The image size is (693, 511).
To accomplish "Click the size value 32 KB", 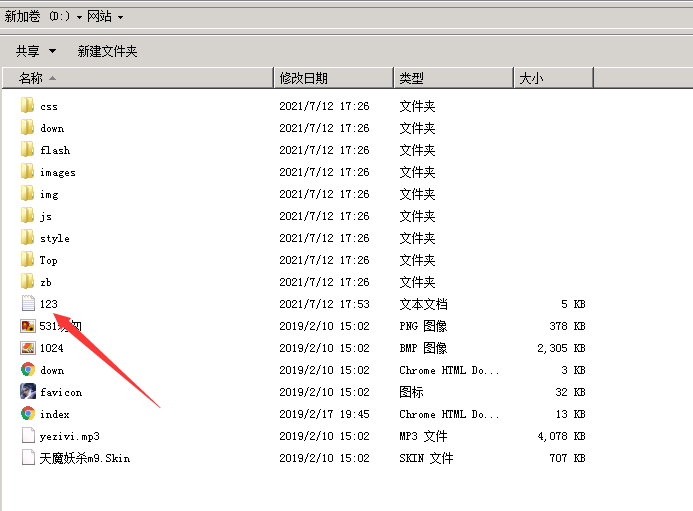I will [x=571, y=392].
